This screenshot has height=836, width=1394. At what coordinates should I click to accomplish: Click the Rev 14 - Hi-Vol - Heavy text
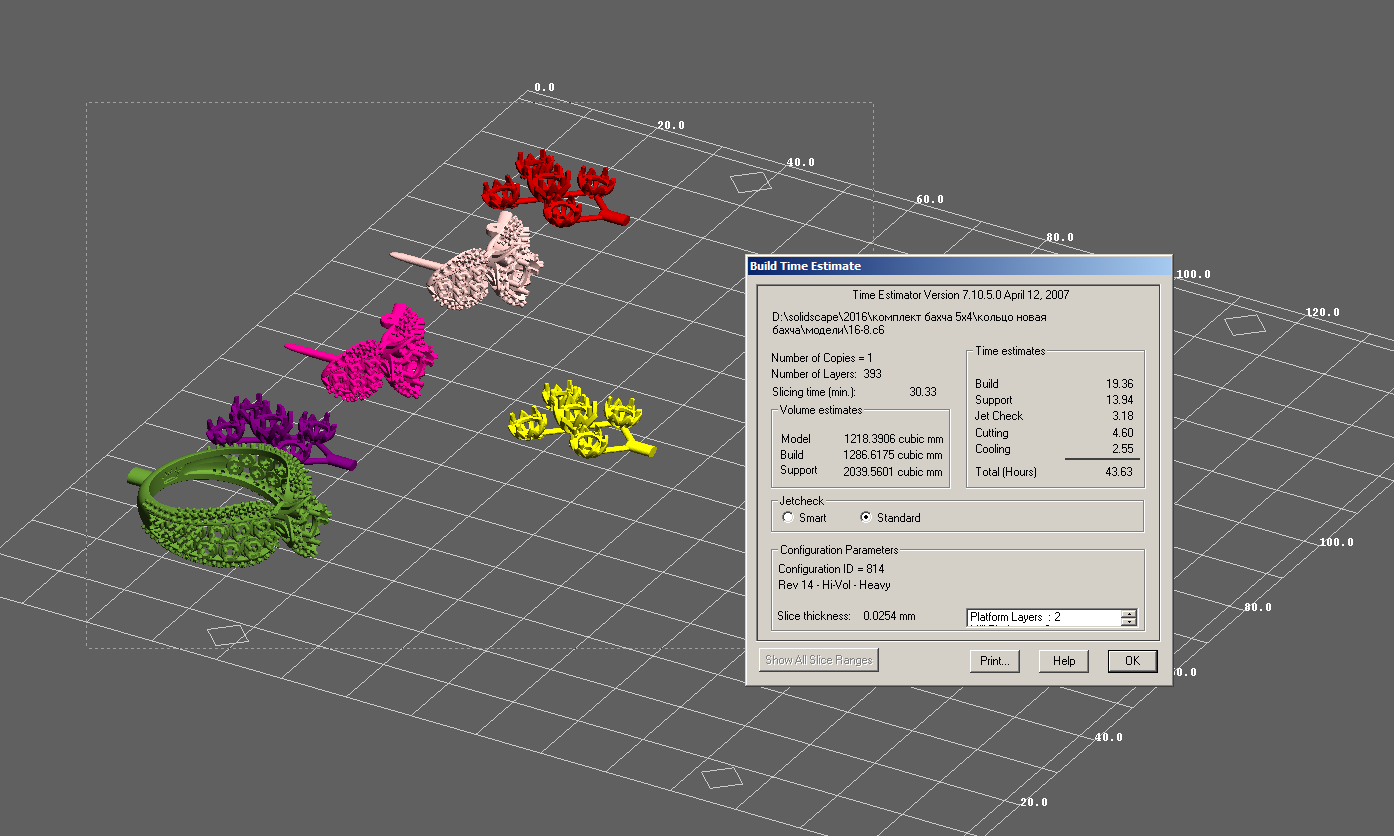point(834,585)
